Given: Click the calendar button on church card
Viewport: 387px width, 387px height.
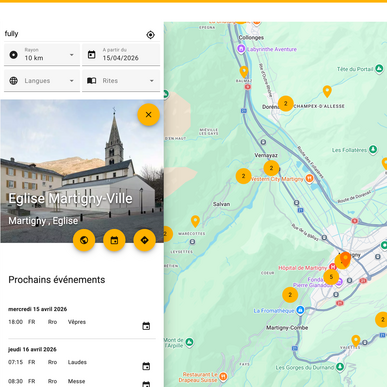Looking at the screenshot, I should pyautogui.click(x=114, y=240).
